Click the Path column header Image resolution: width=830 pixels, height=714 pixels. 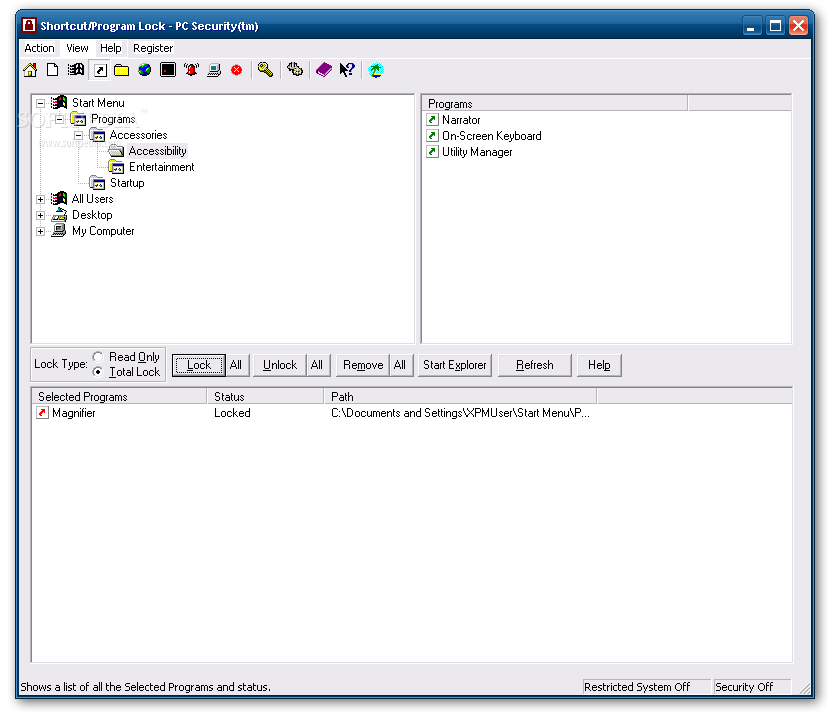click(x=460, y=396)
